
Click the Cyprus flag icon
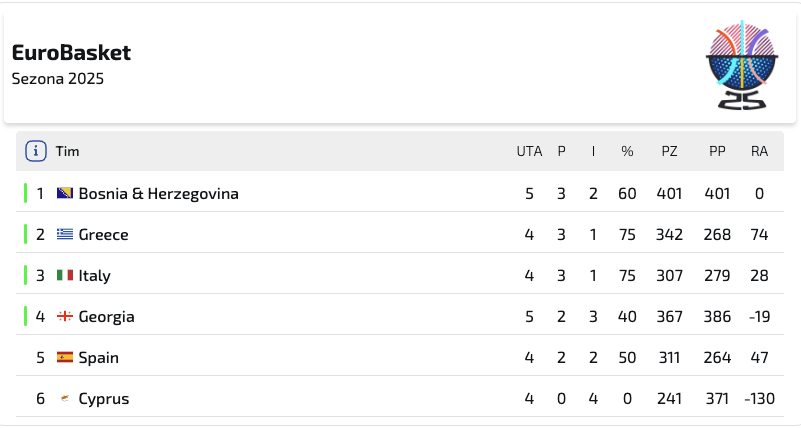[65, 398]
